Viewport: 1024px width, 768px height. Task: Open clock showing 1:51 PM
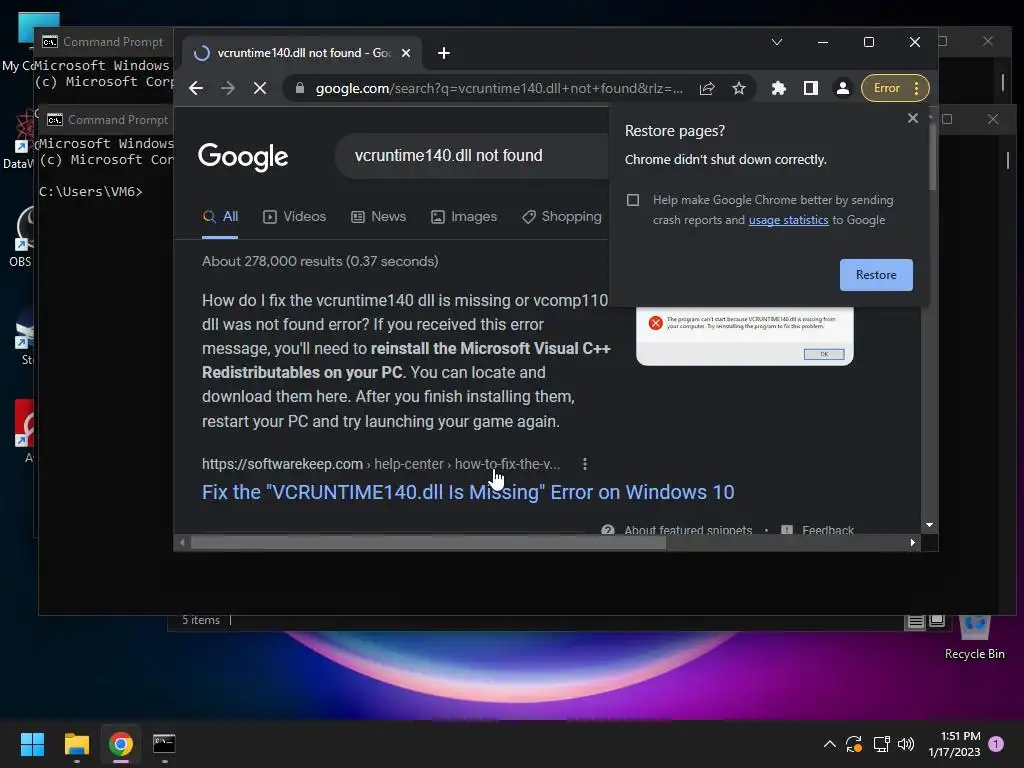954,744
